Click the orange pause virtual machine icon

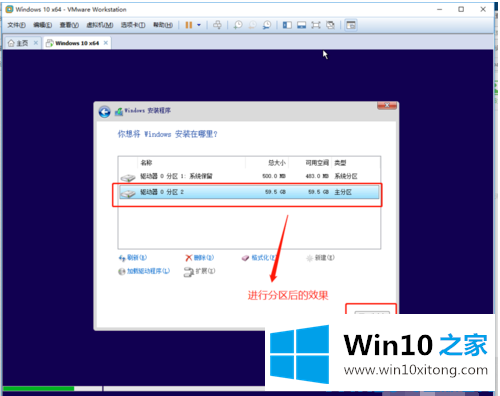(189, 25)
